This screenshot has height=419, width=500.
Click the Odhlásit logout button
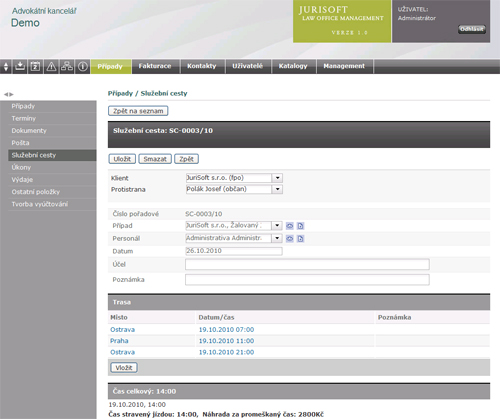point(472,29)
